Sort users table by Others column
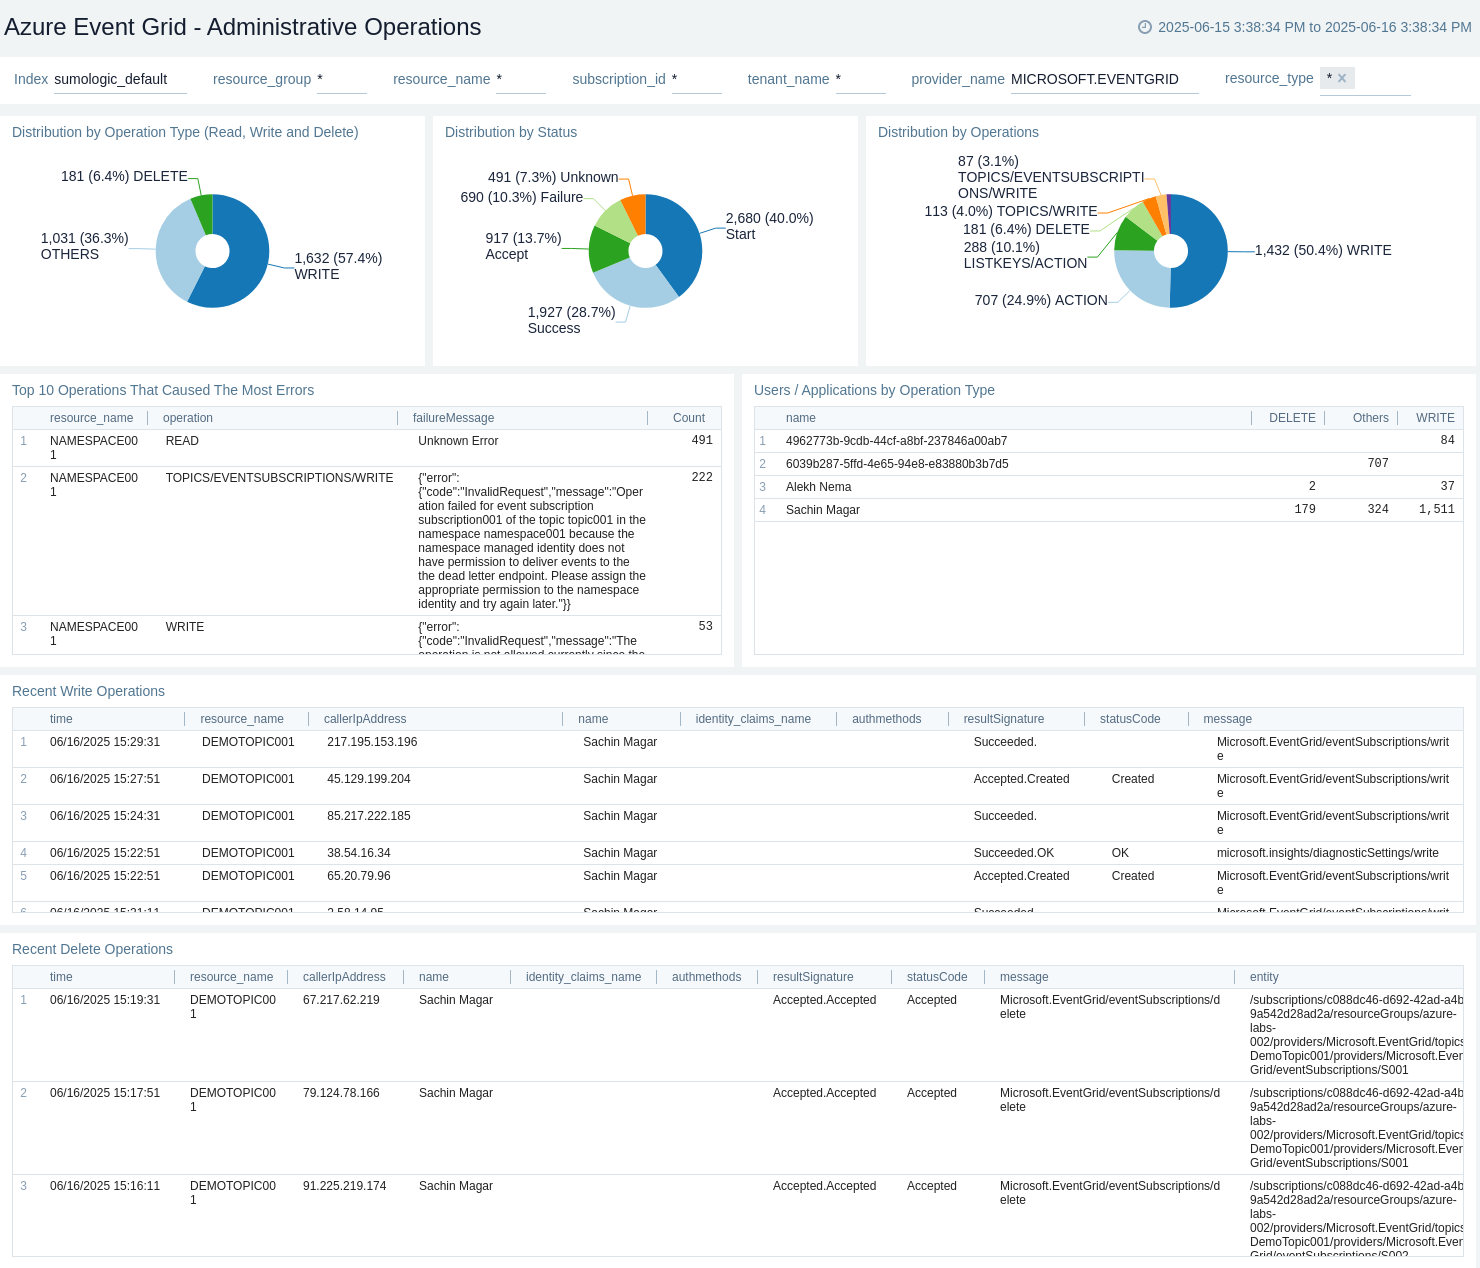Viewport: 1480px width, 1268px height. pos(1370,418)
